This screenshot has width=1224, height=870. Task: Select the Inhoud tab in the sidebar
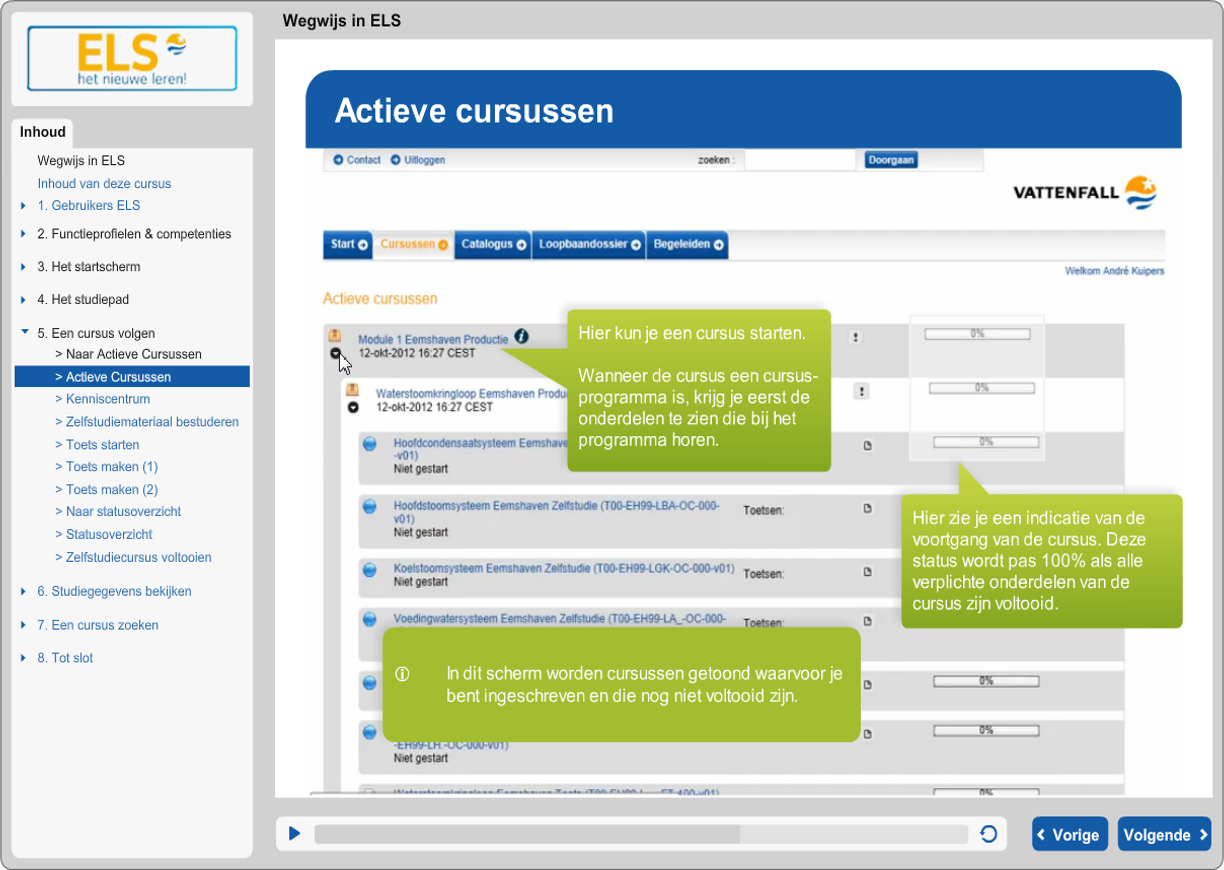point(43,131)
